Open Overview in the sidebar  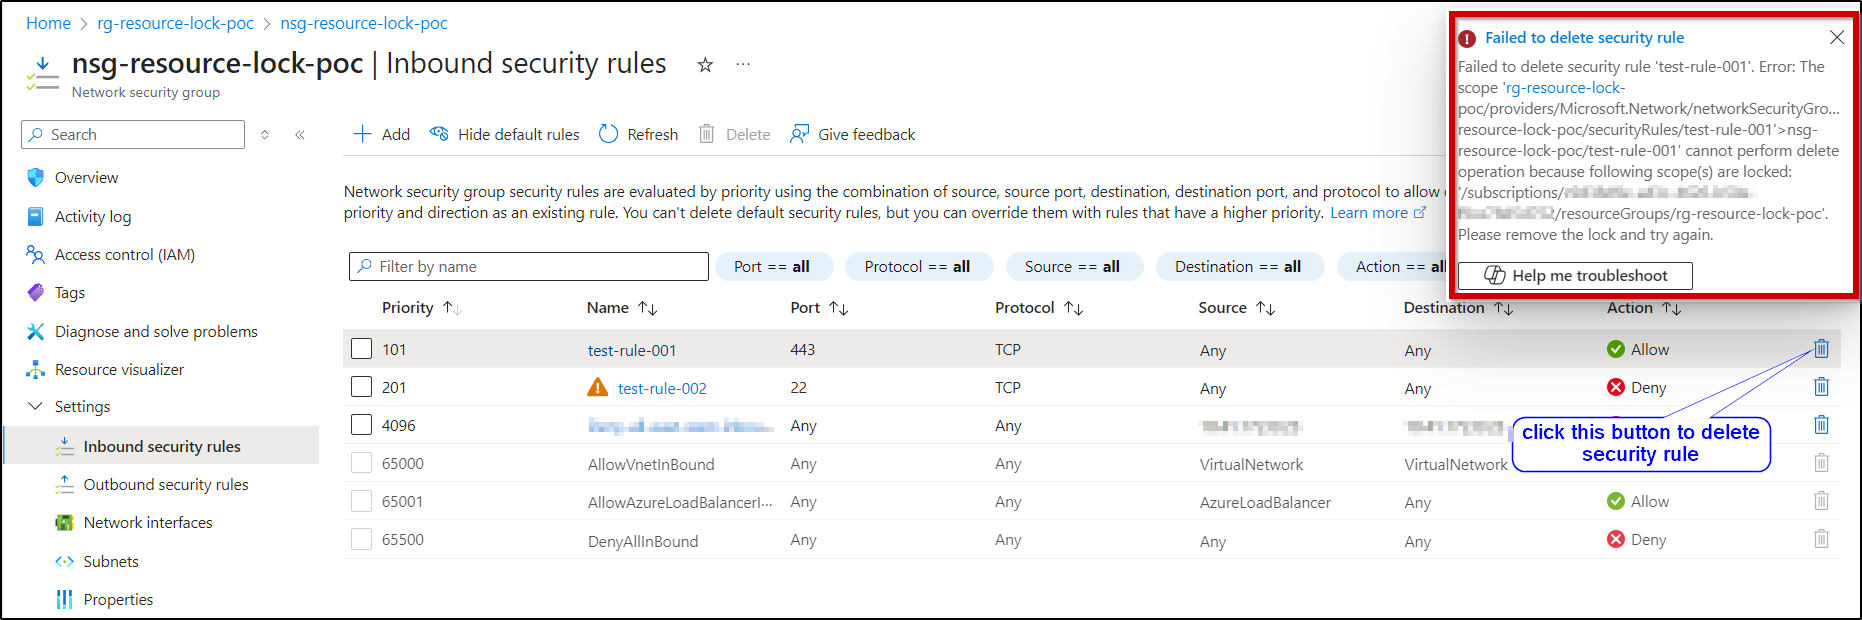click(x=86, y=178)
